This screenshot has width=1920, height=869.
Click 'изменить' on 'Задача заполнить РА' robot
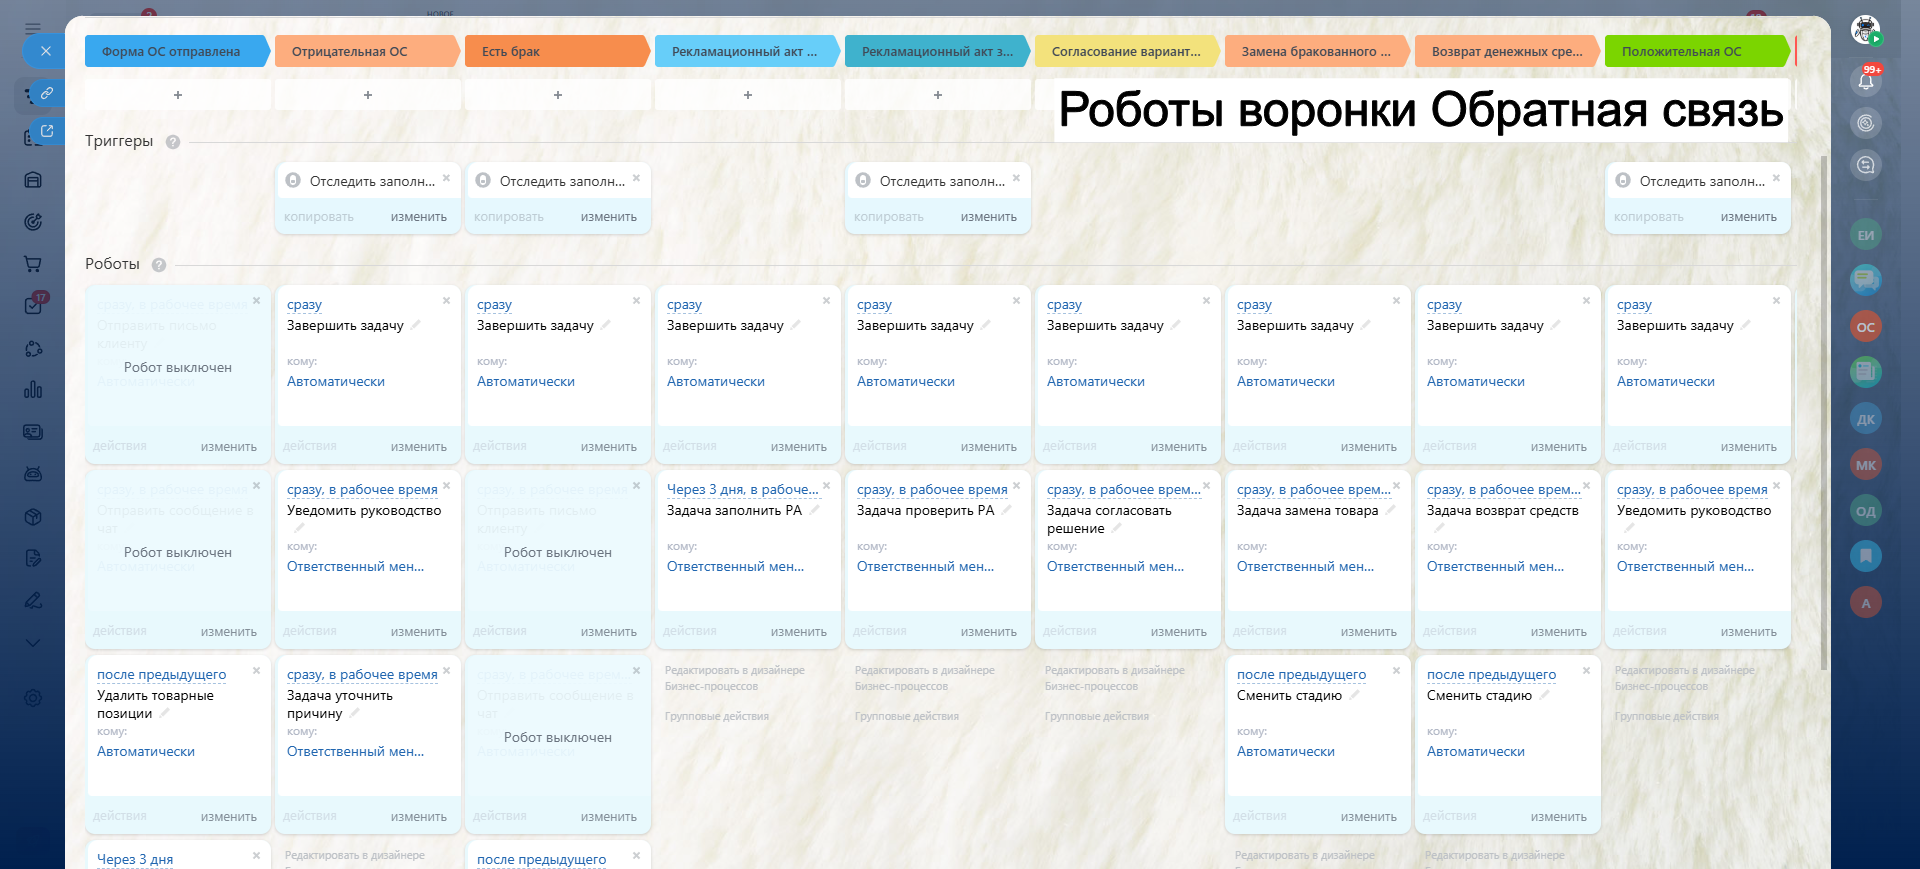click(798, 632)
